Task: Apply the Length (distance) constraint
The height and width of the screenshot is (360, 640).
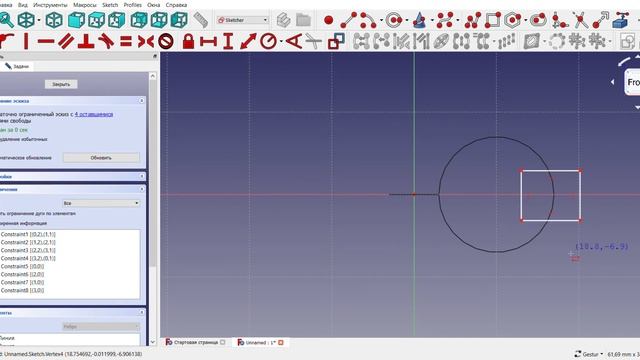Action: [x=248, y=41]
